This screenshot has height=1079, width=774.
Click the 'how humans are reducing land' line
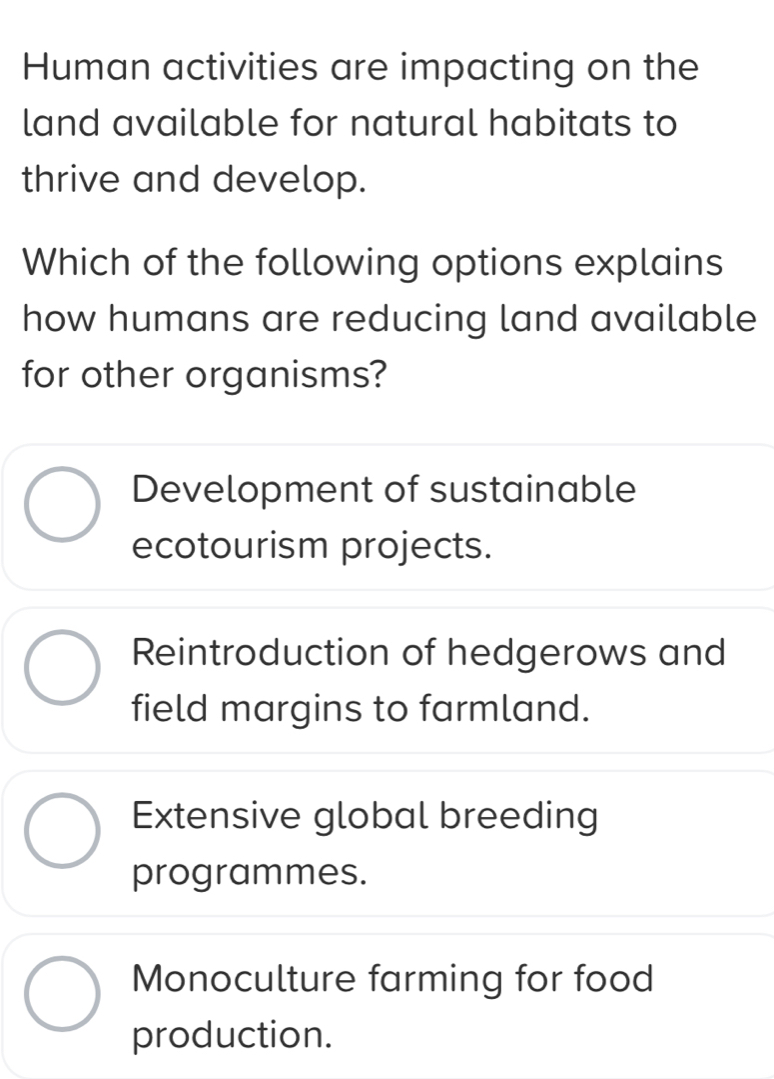[x=389, y=320]
